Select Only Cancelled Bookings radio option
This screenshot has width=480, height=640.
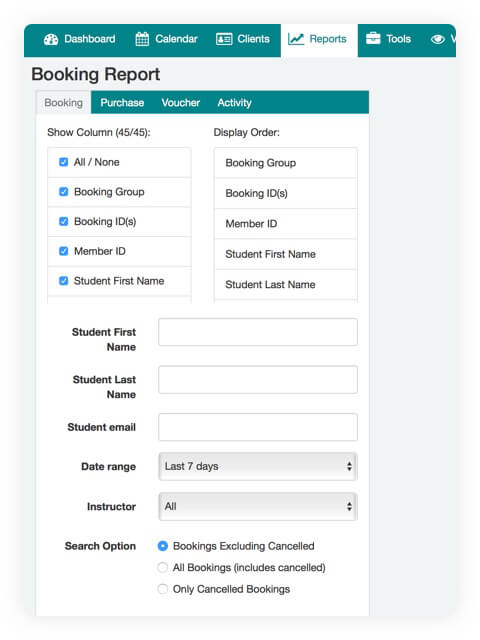pyautogui.click(x=162, y=589)
